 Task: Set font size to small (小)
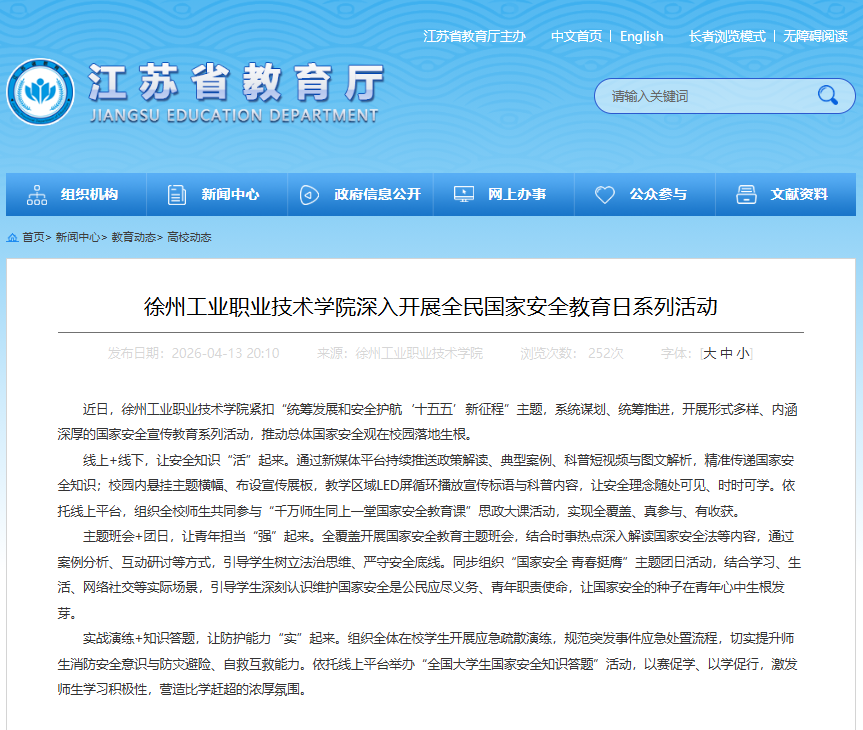(742, 353)
